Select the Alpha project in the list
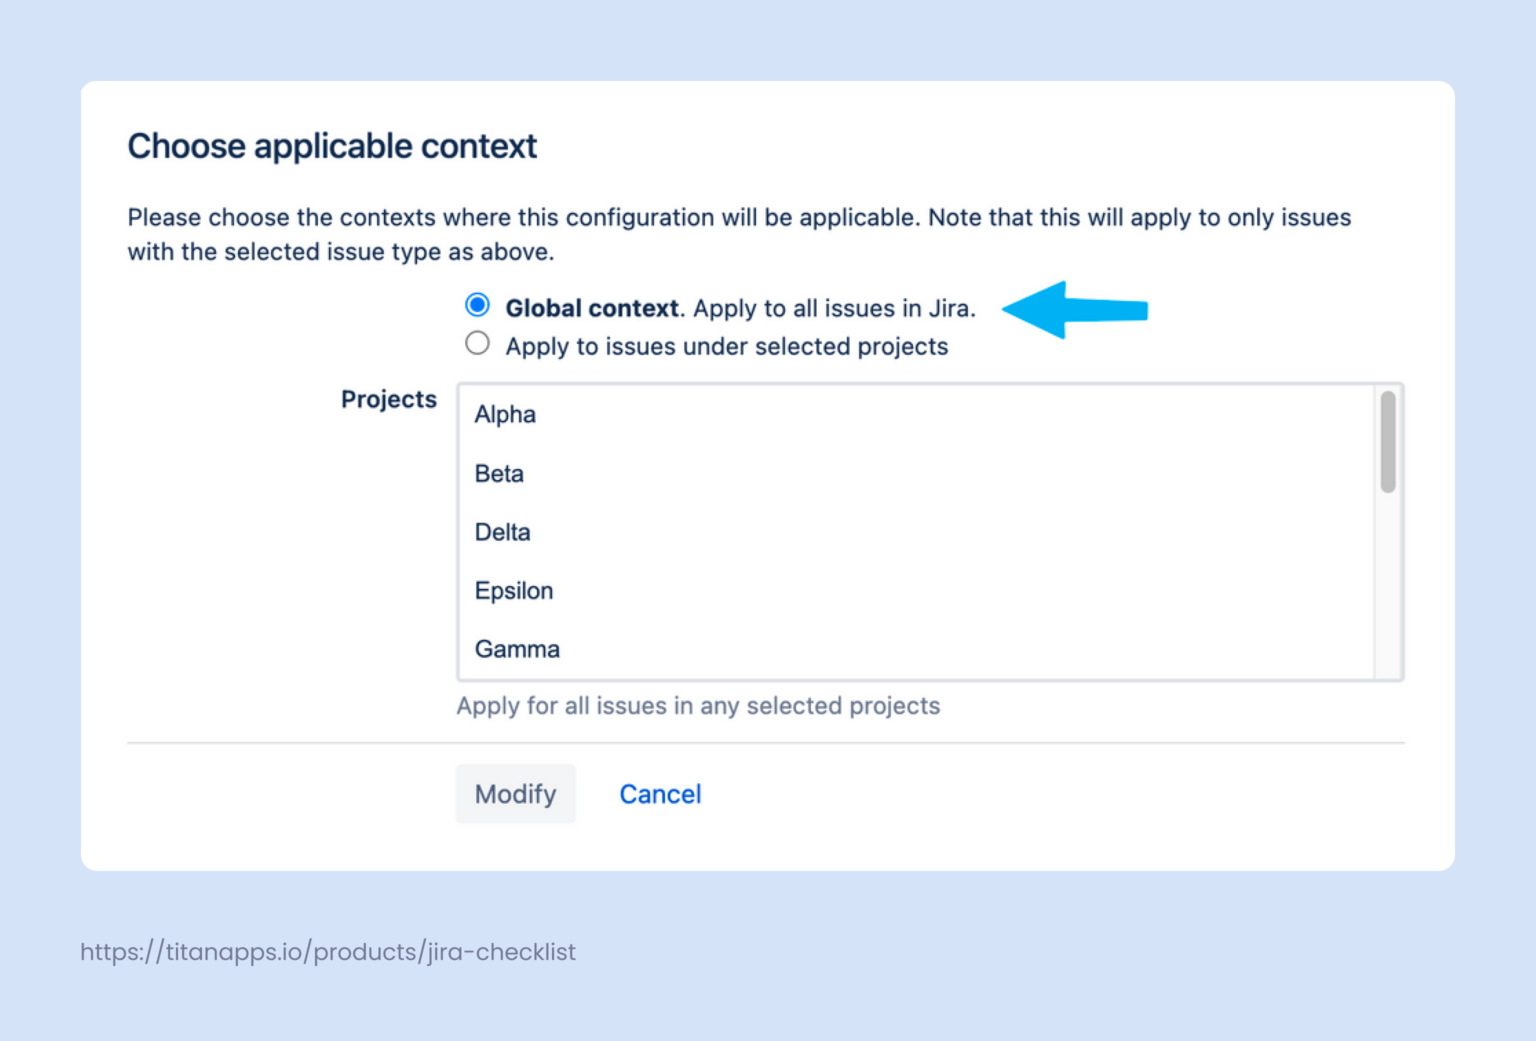The height and width of the screenshot is (1041, 1536). click(x=505, y=414)
